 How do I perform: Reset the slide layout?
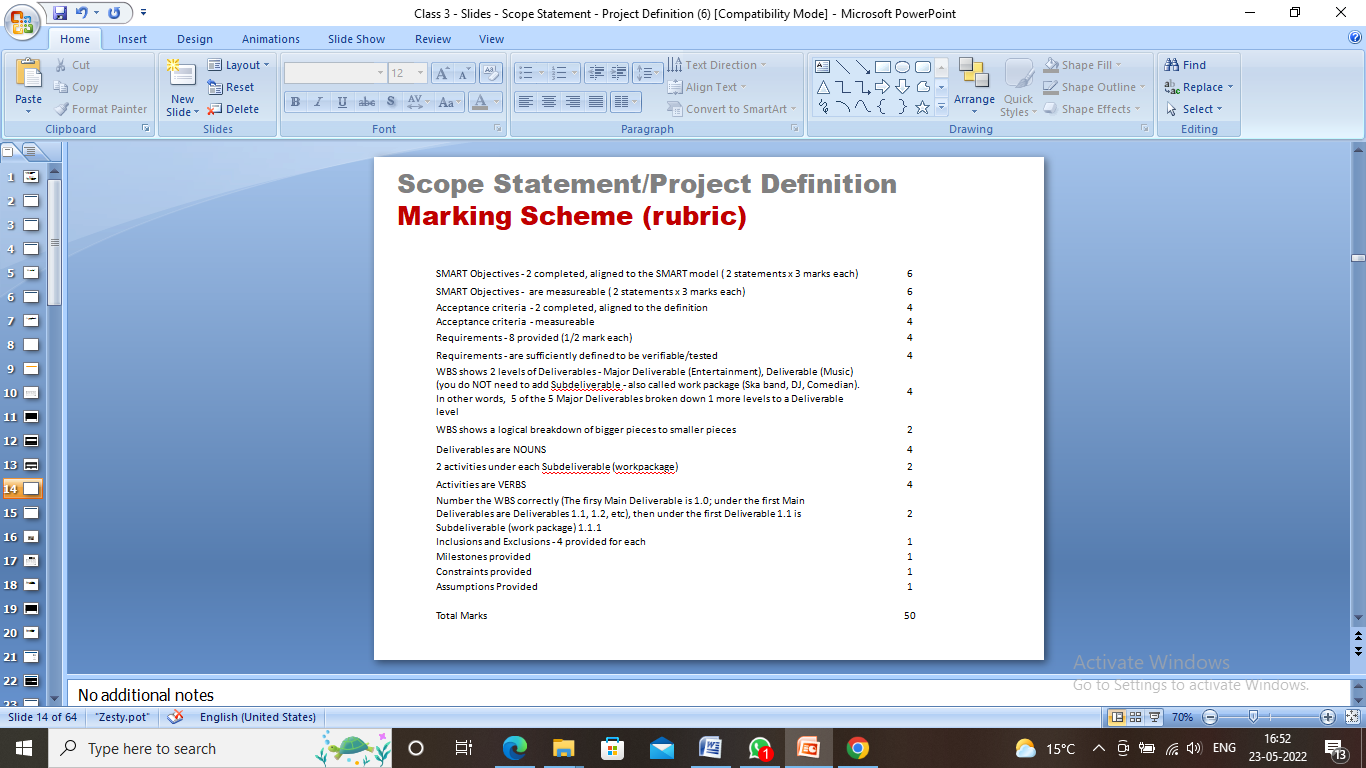(x=232, y=87)
